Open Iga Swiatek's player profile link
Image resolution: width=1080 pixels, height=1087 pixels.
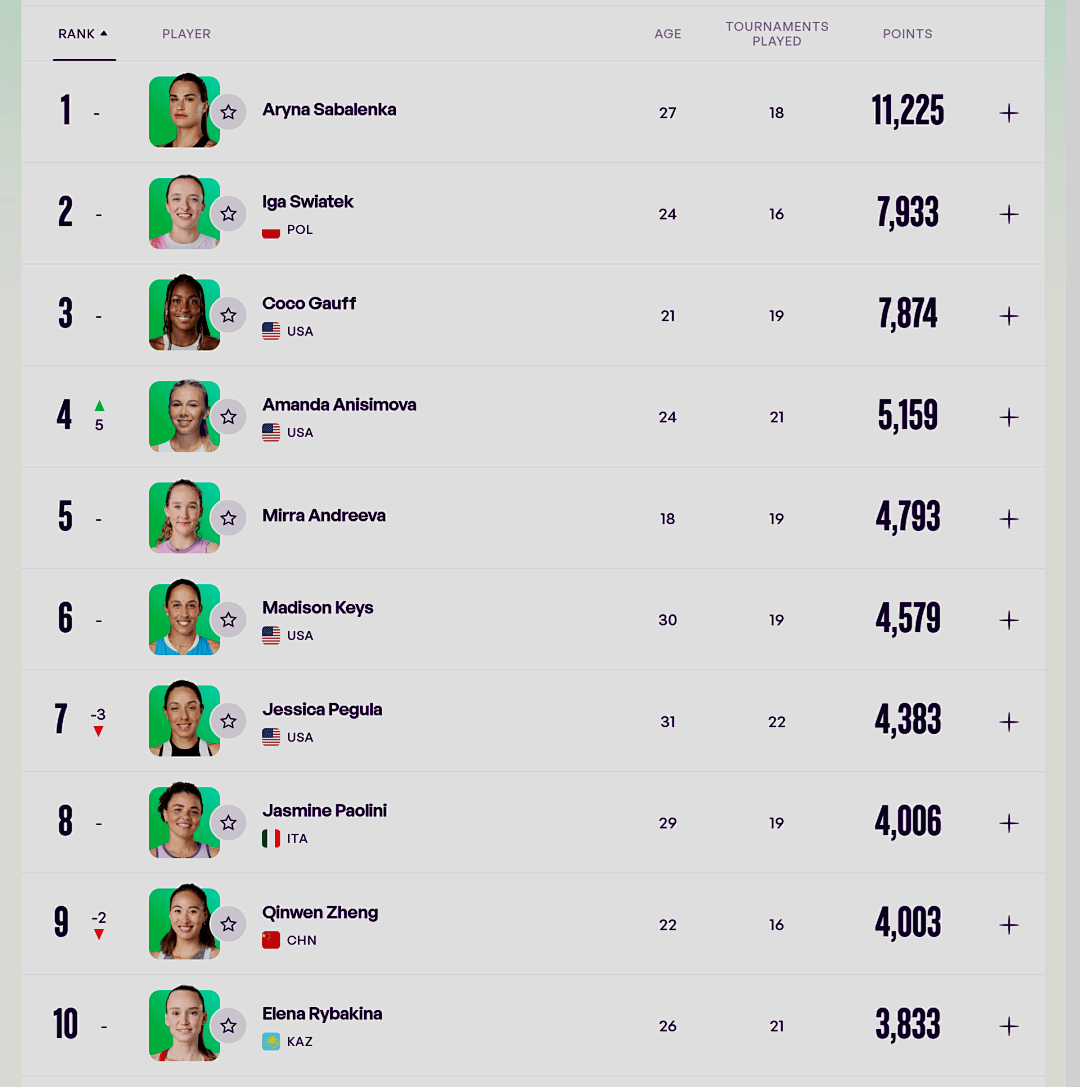coord(308,202)
